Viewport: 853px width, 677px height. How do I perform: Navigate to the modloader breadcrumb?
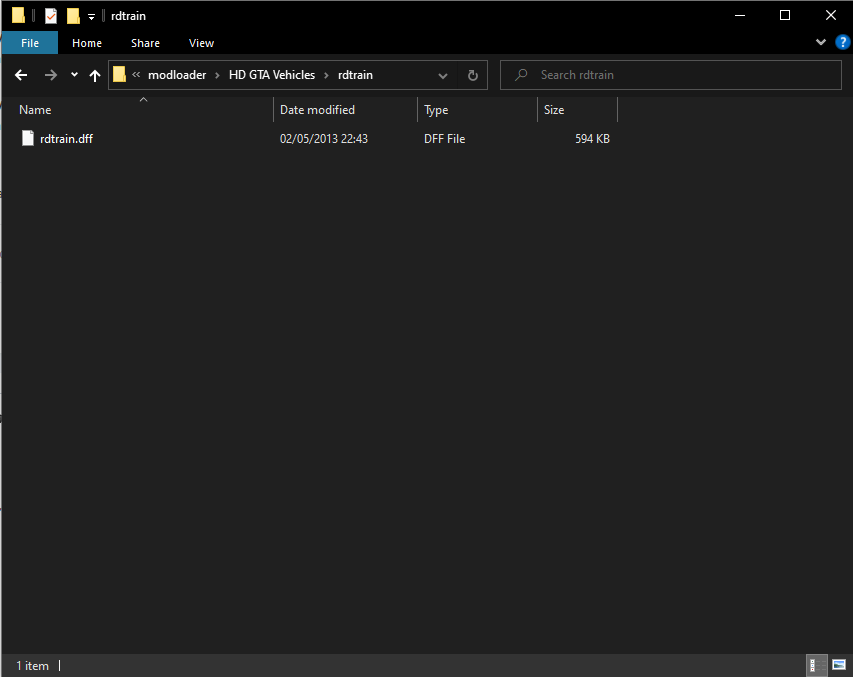pyautogui.click(x=177, y=75)
